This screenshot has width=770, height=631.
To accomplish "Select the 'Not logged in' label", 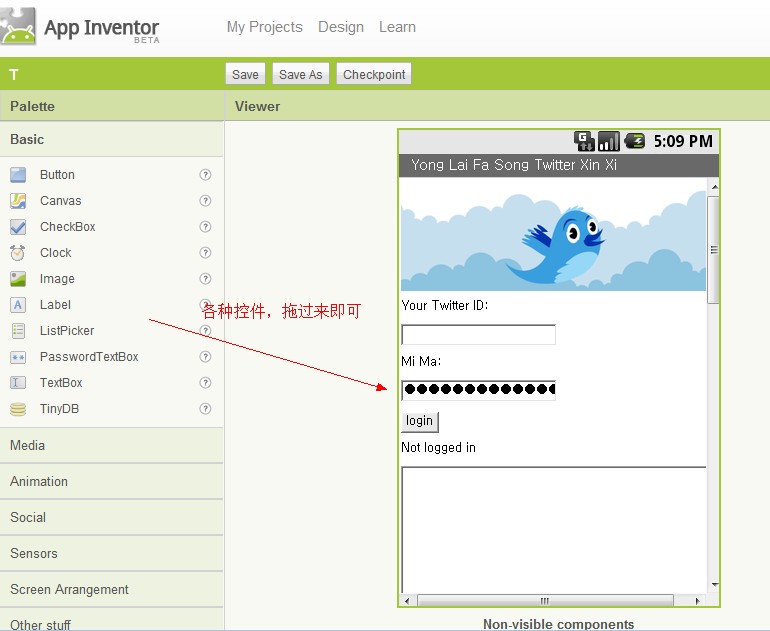I will [438, 447].
